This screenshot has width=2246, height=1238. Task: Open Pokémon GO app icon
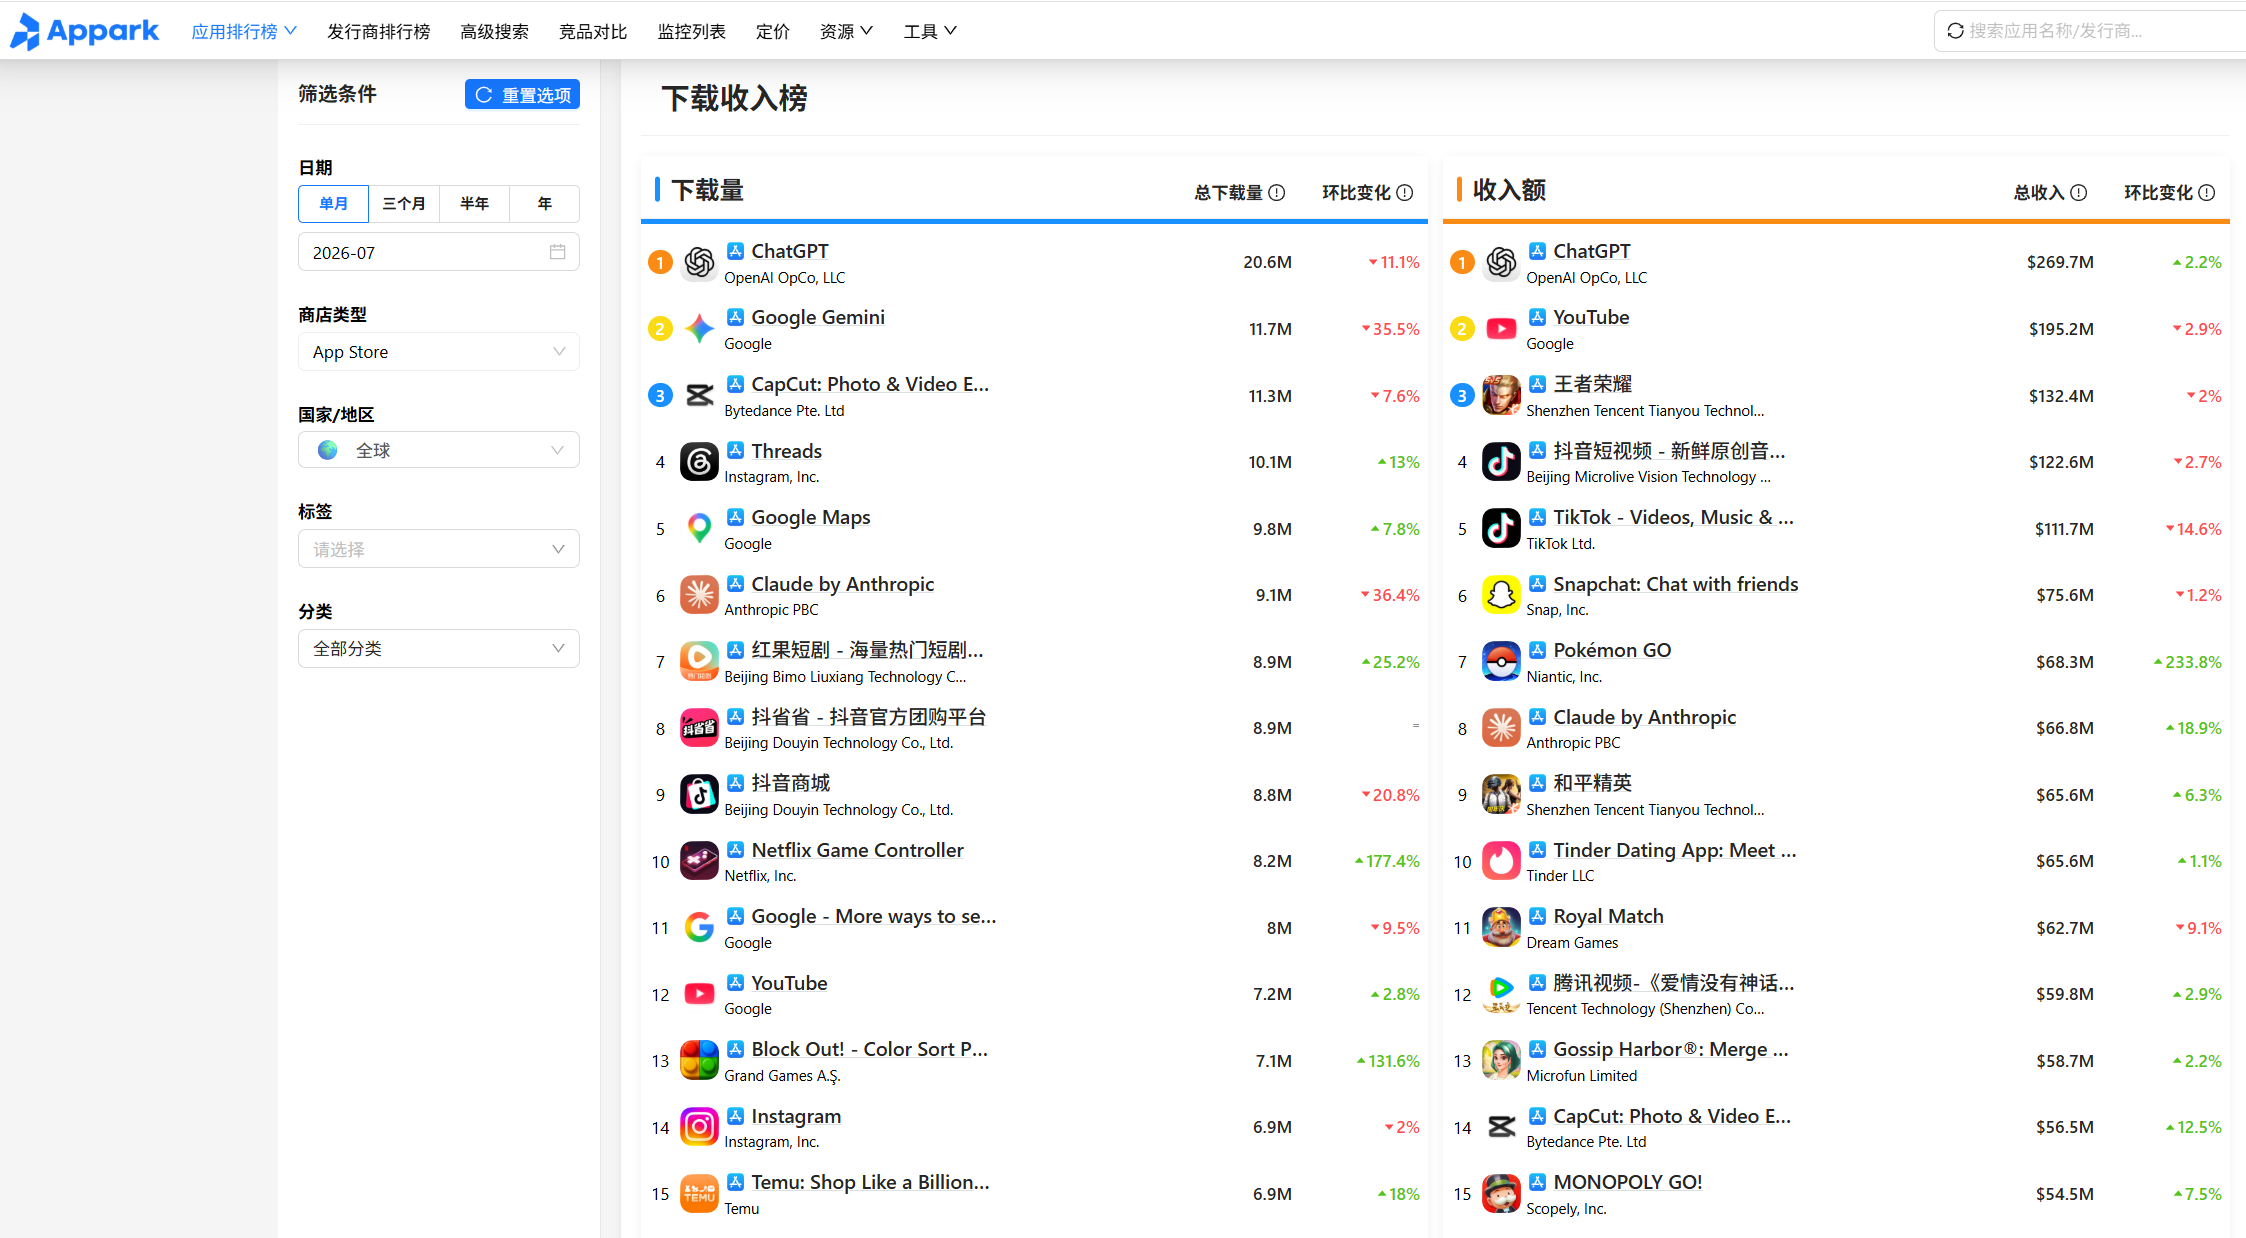coord(1501,662)
